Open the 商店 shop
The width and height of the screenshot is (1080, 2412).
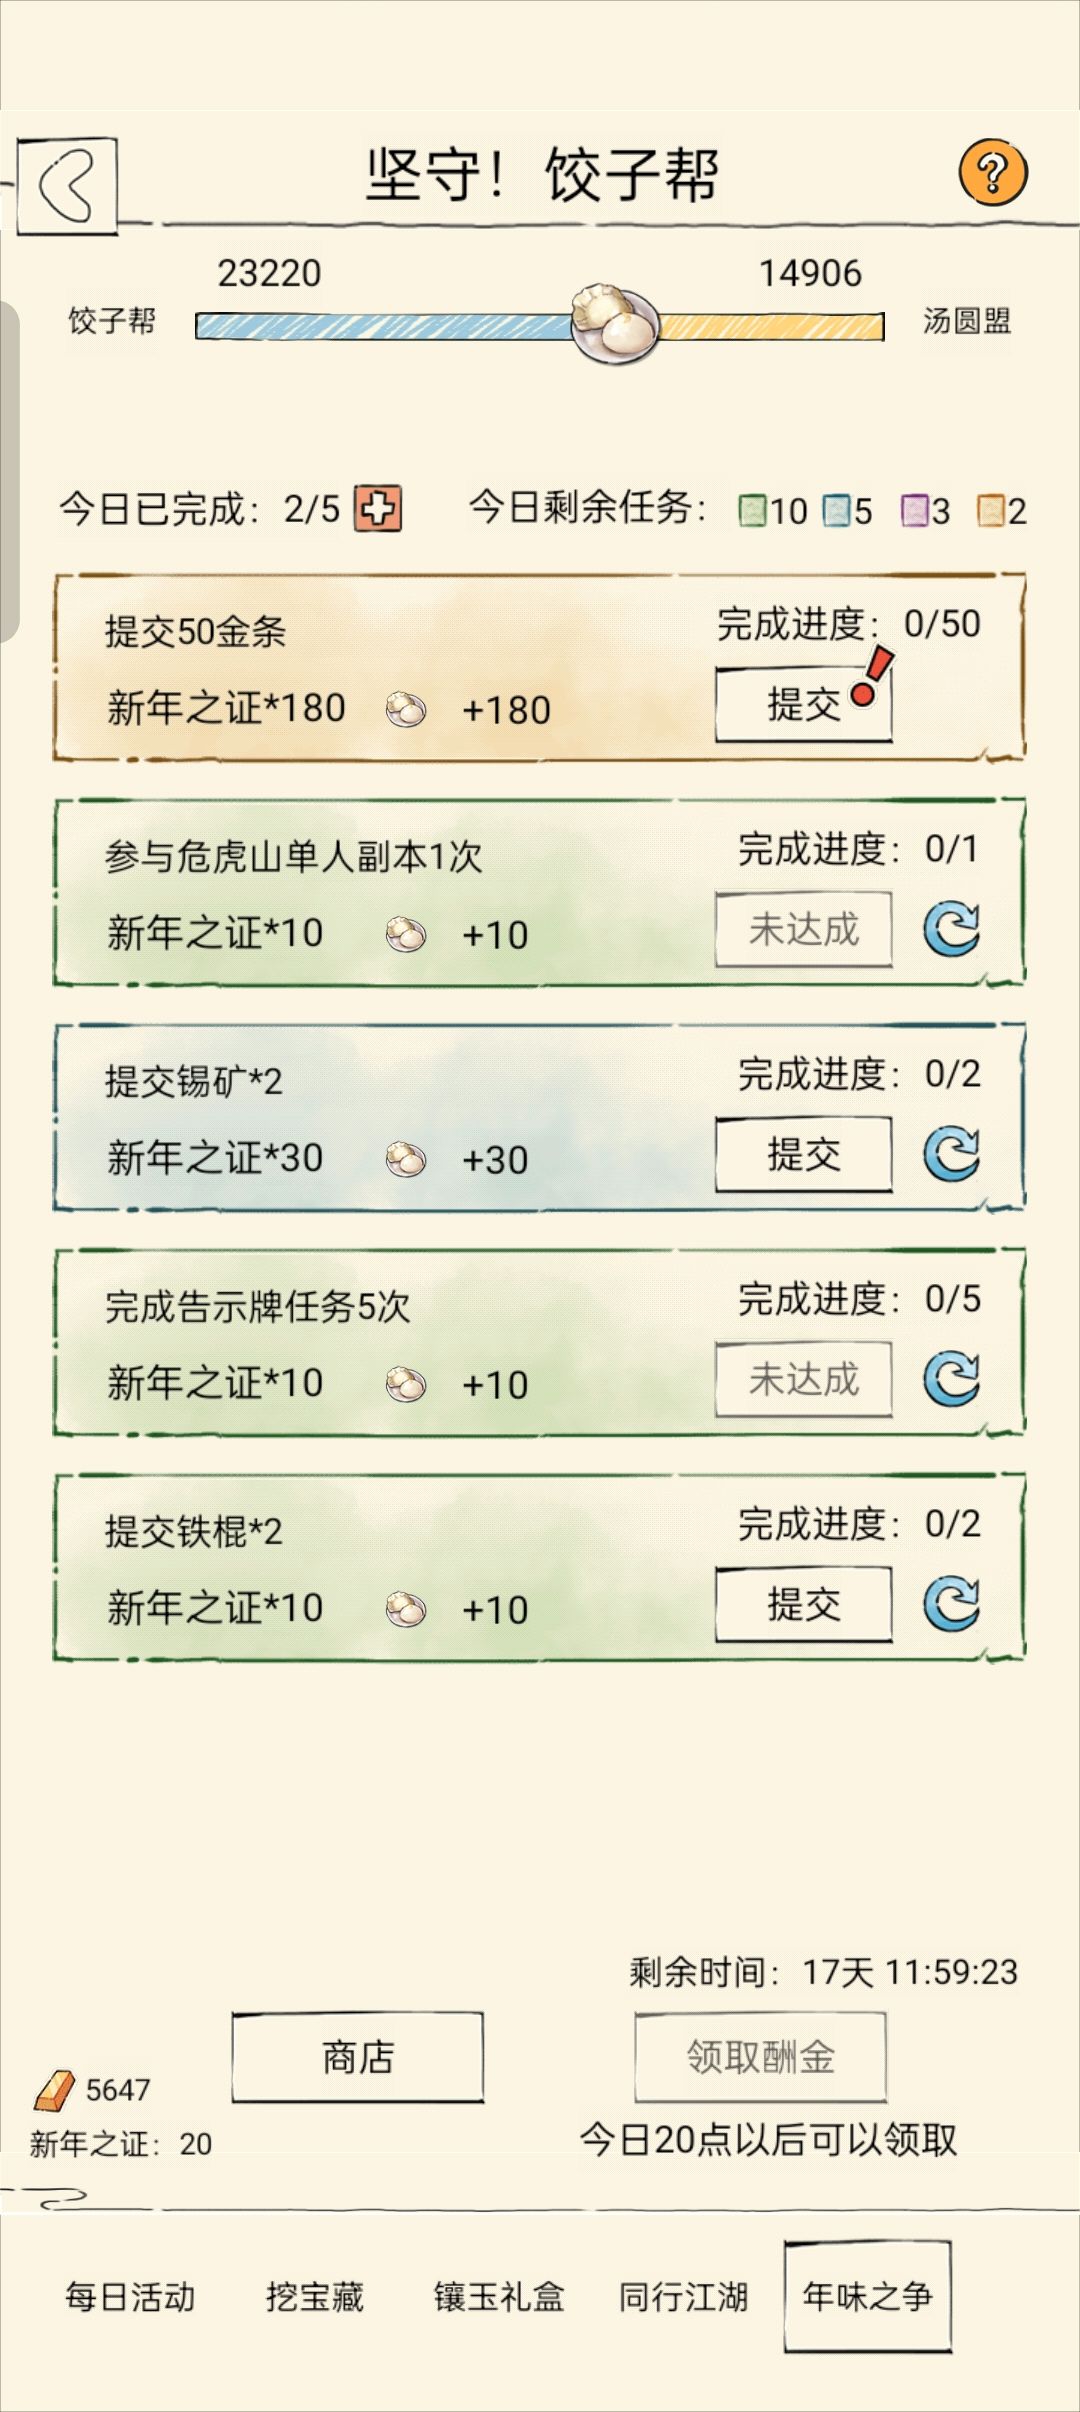point(358,2057)
